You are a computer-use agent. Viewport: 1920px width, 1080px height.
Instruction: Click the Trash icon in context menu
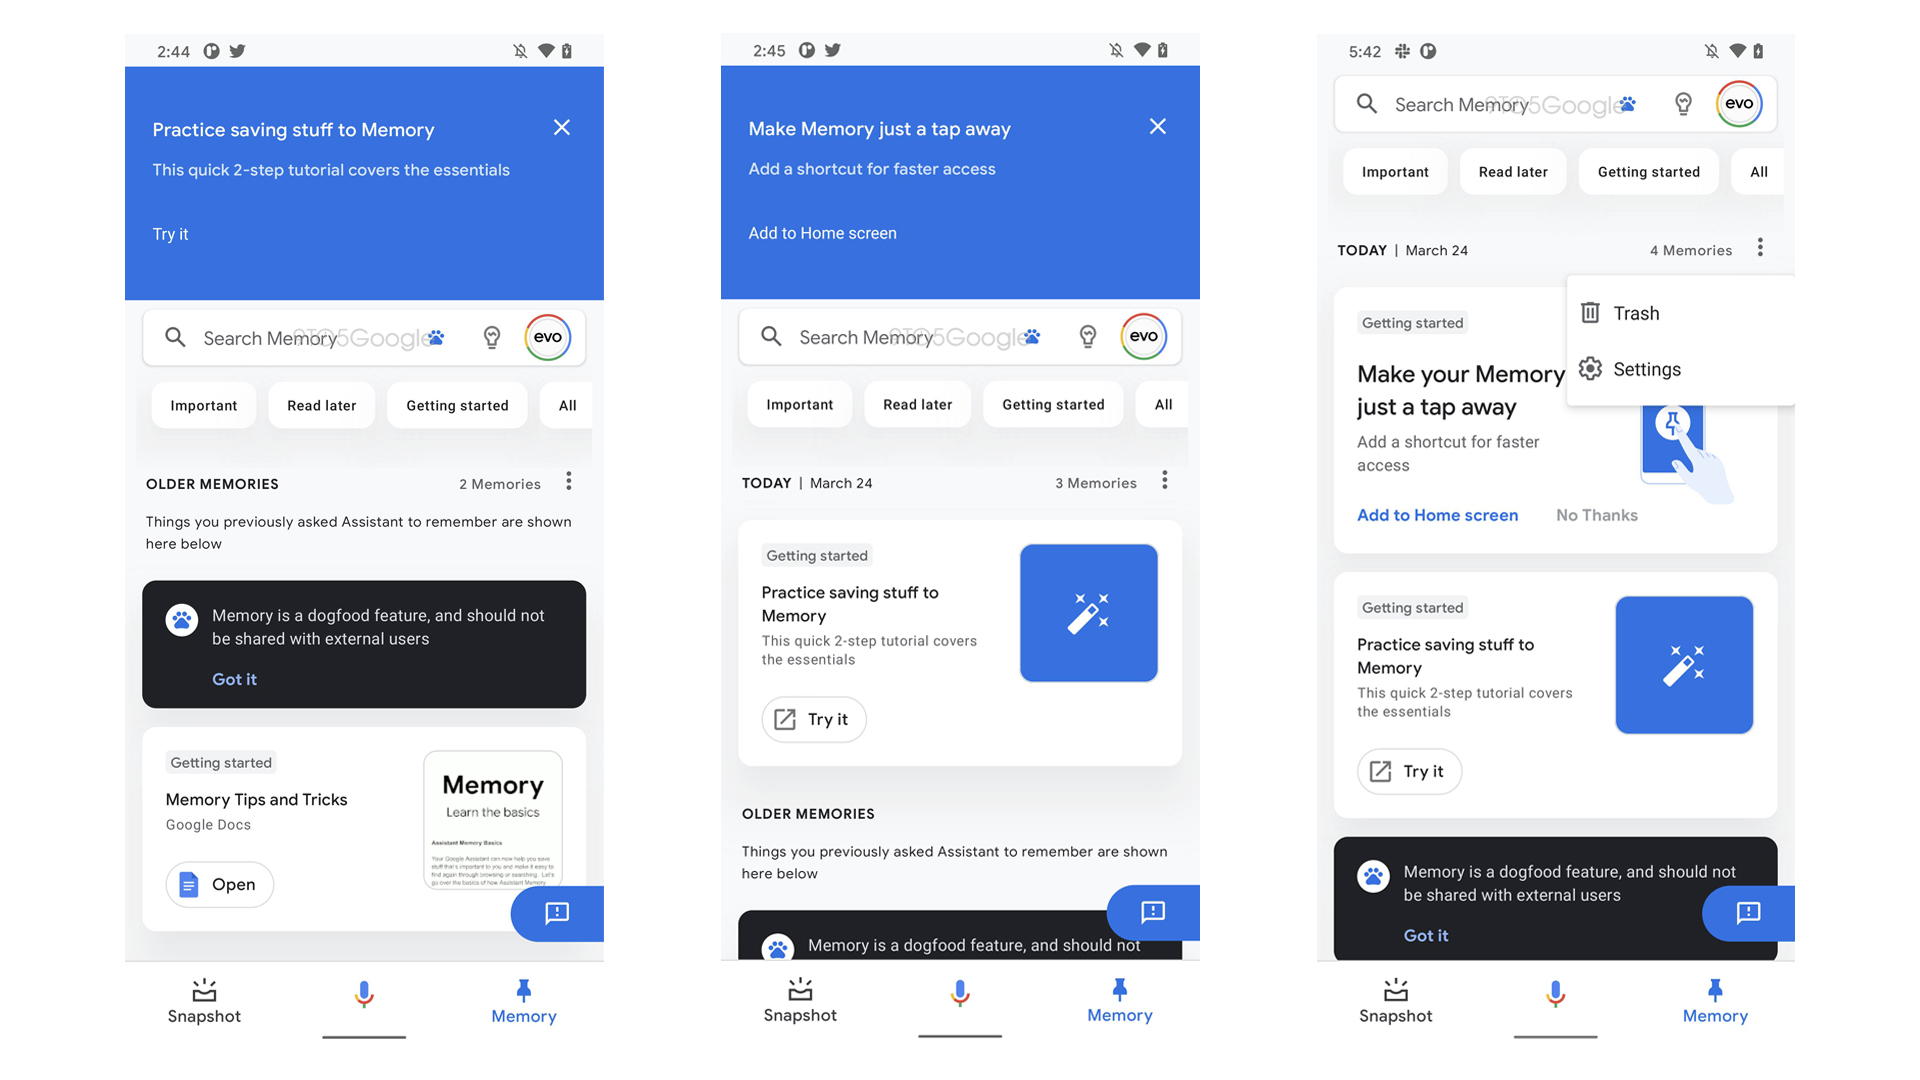[x=1596, y=313]
